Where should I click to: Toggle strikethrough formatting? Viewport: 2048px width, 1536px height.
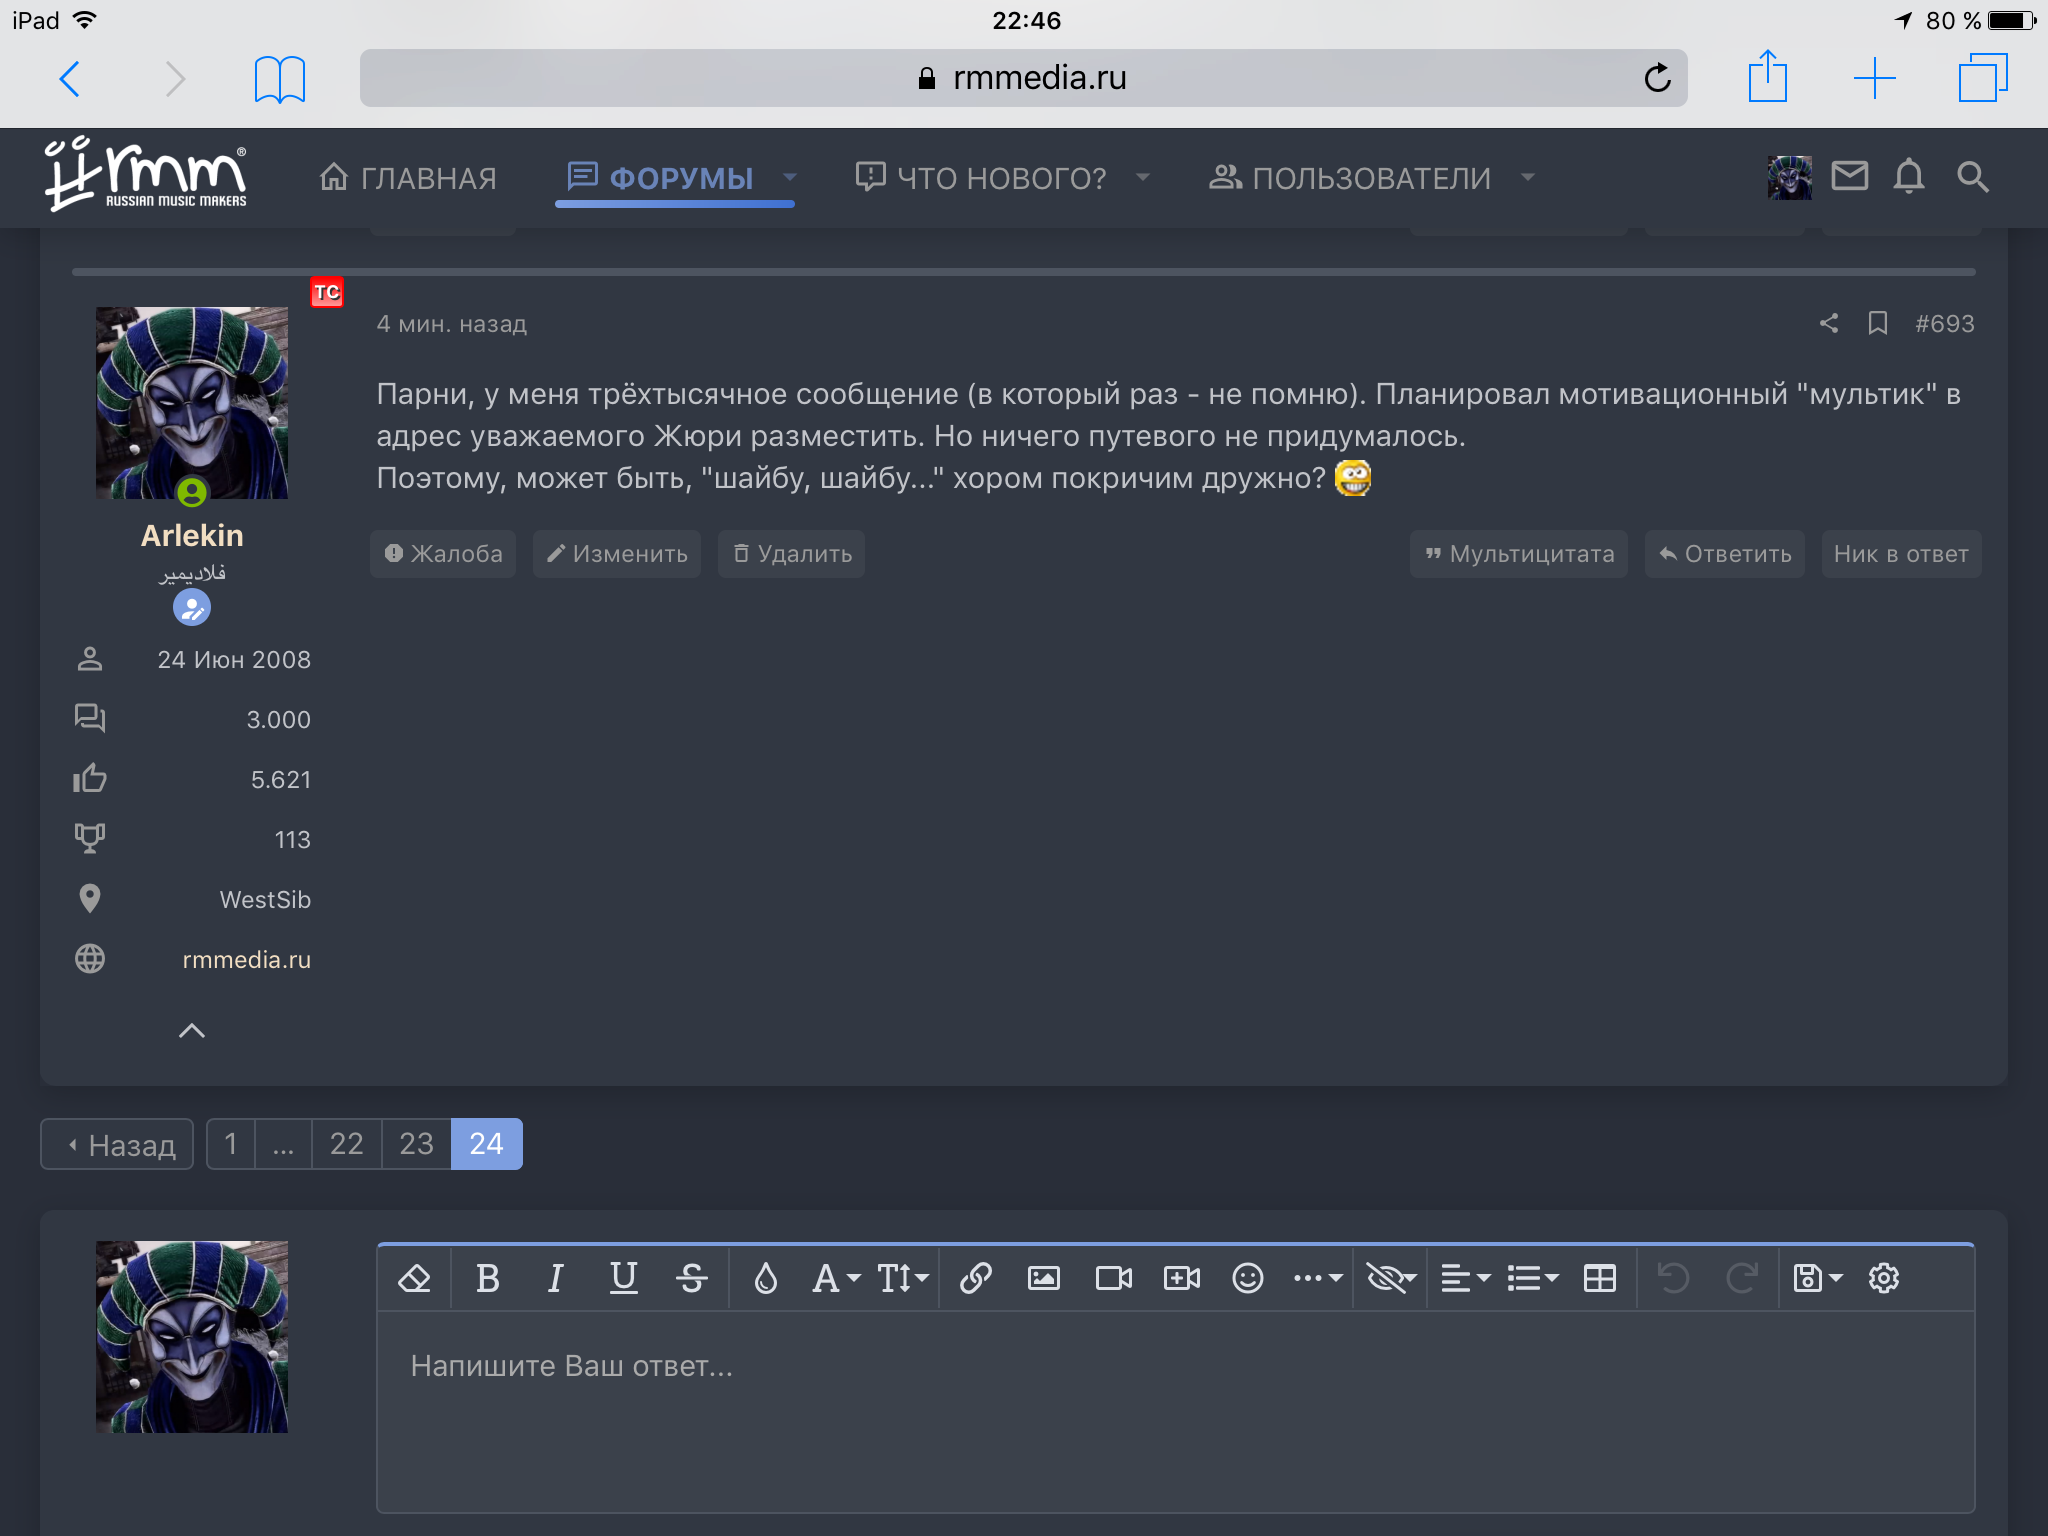(691, 1278)
